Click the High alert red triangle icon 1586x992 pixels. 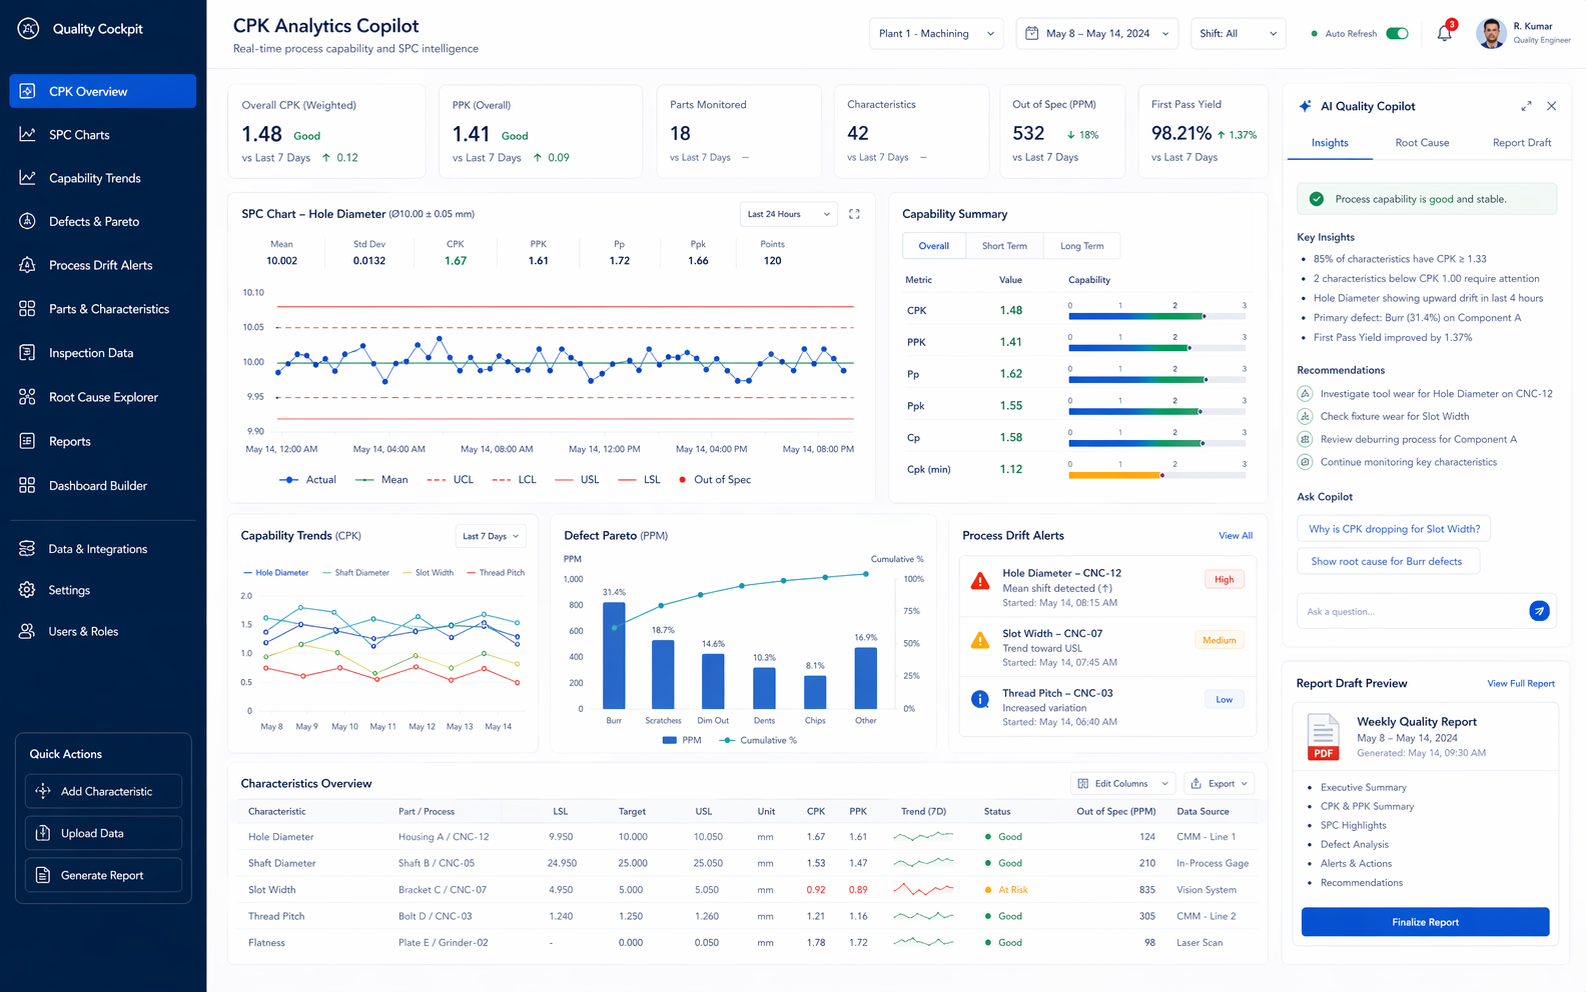click(980, 580)
